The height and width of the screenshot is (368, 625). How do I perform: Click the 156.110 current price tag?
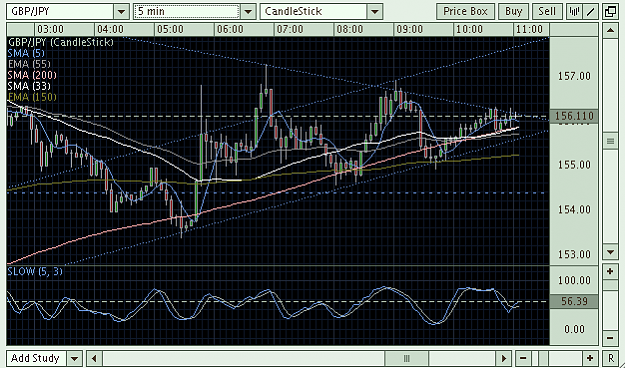click(x=574, y=116)
